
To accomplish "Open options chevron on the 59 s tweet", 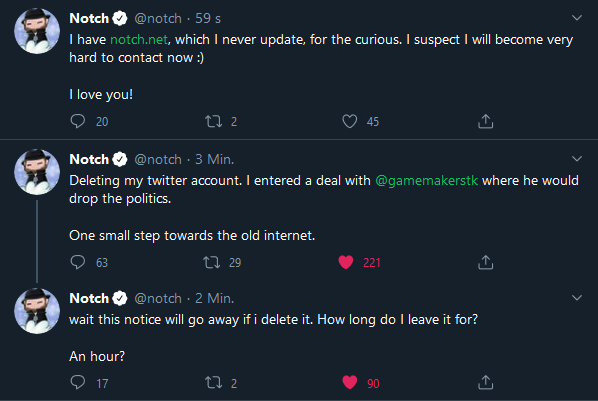I will [x=577, y=18].
